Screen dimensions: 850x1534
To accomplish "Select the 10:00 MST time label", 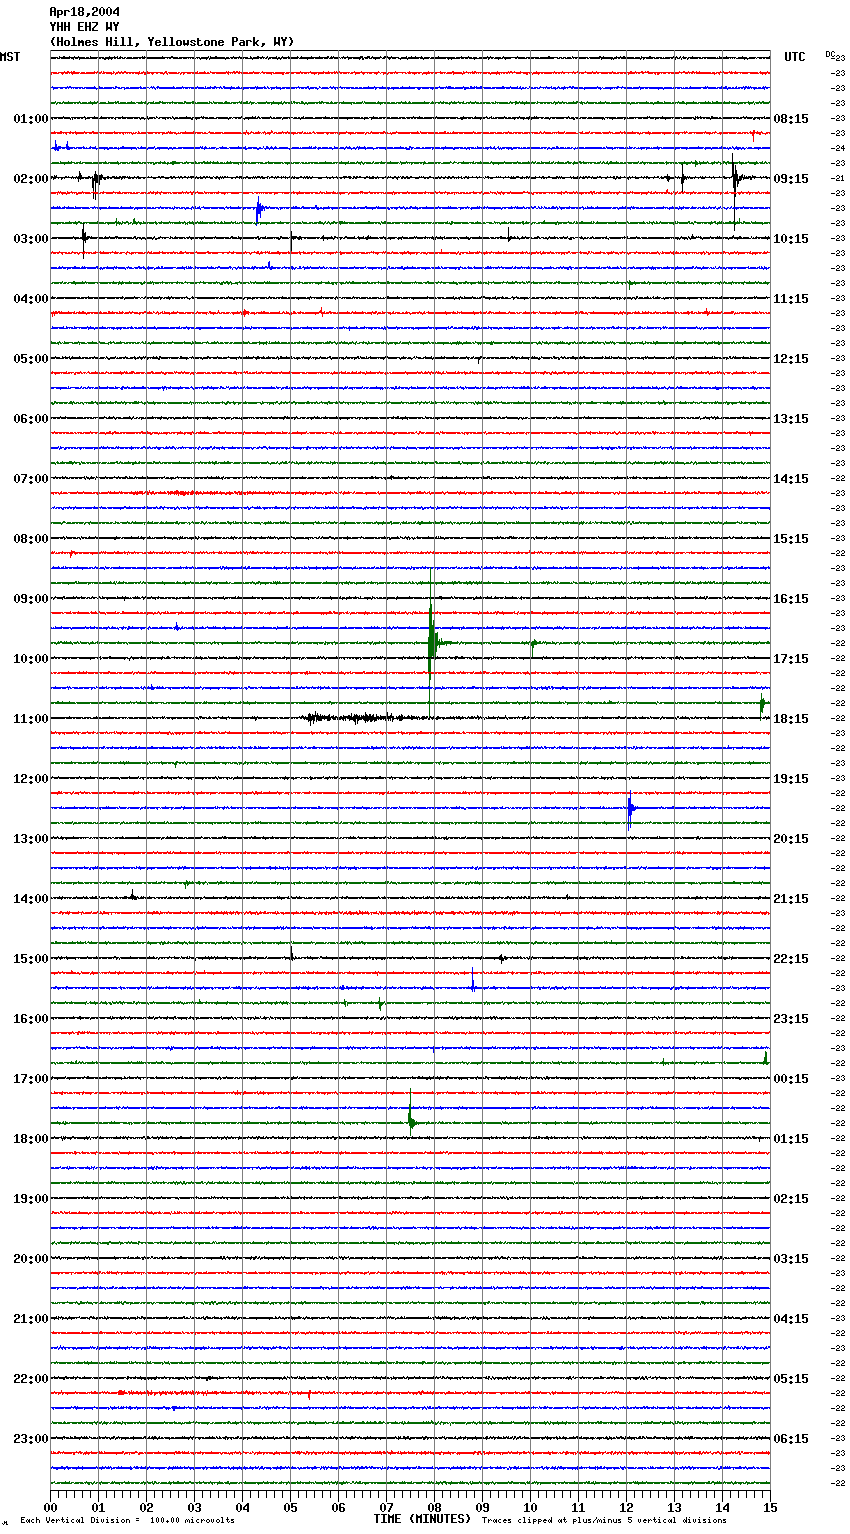I will [x=31, y=659].
